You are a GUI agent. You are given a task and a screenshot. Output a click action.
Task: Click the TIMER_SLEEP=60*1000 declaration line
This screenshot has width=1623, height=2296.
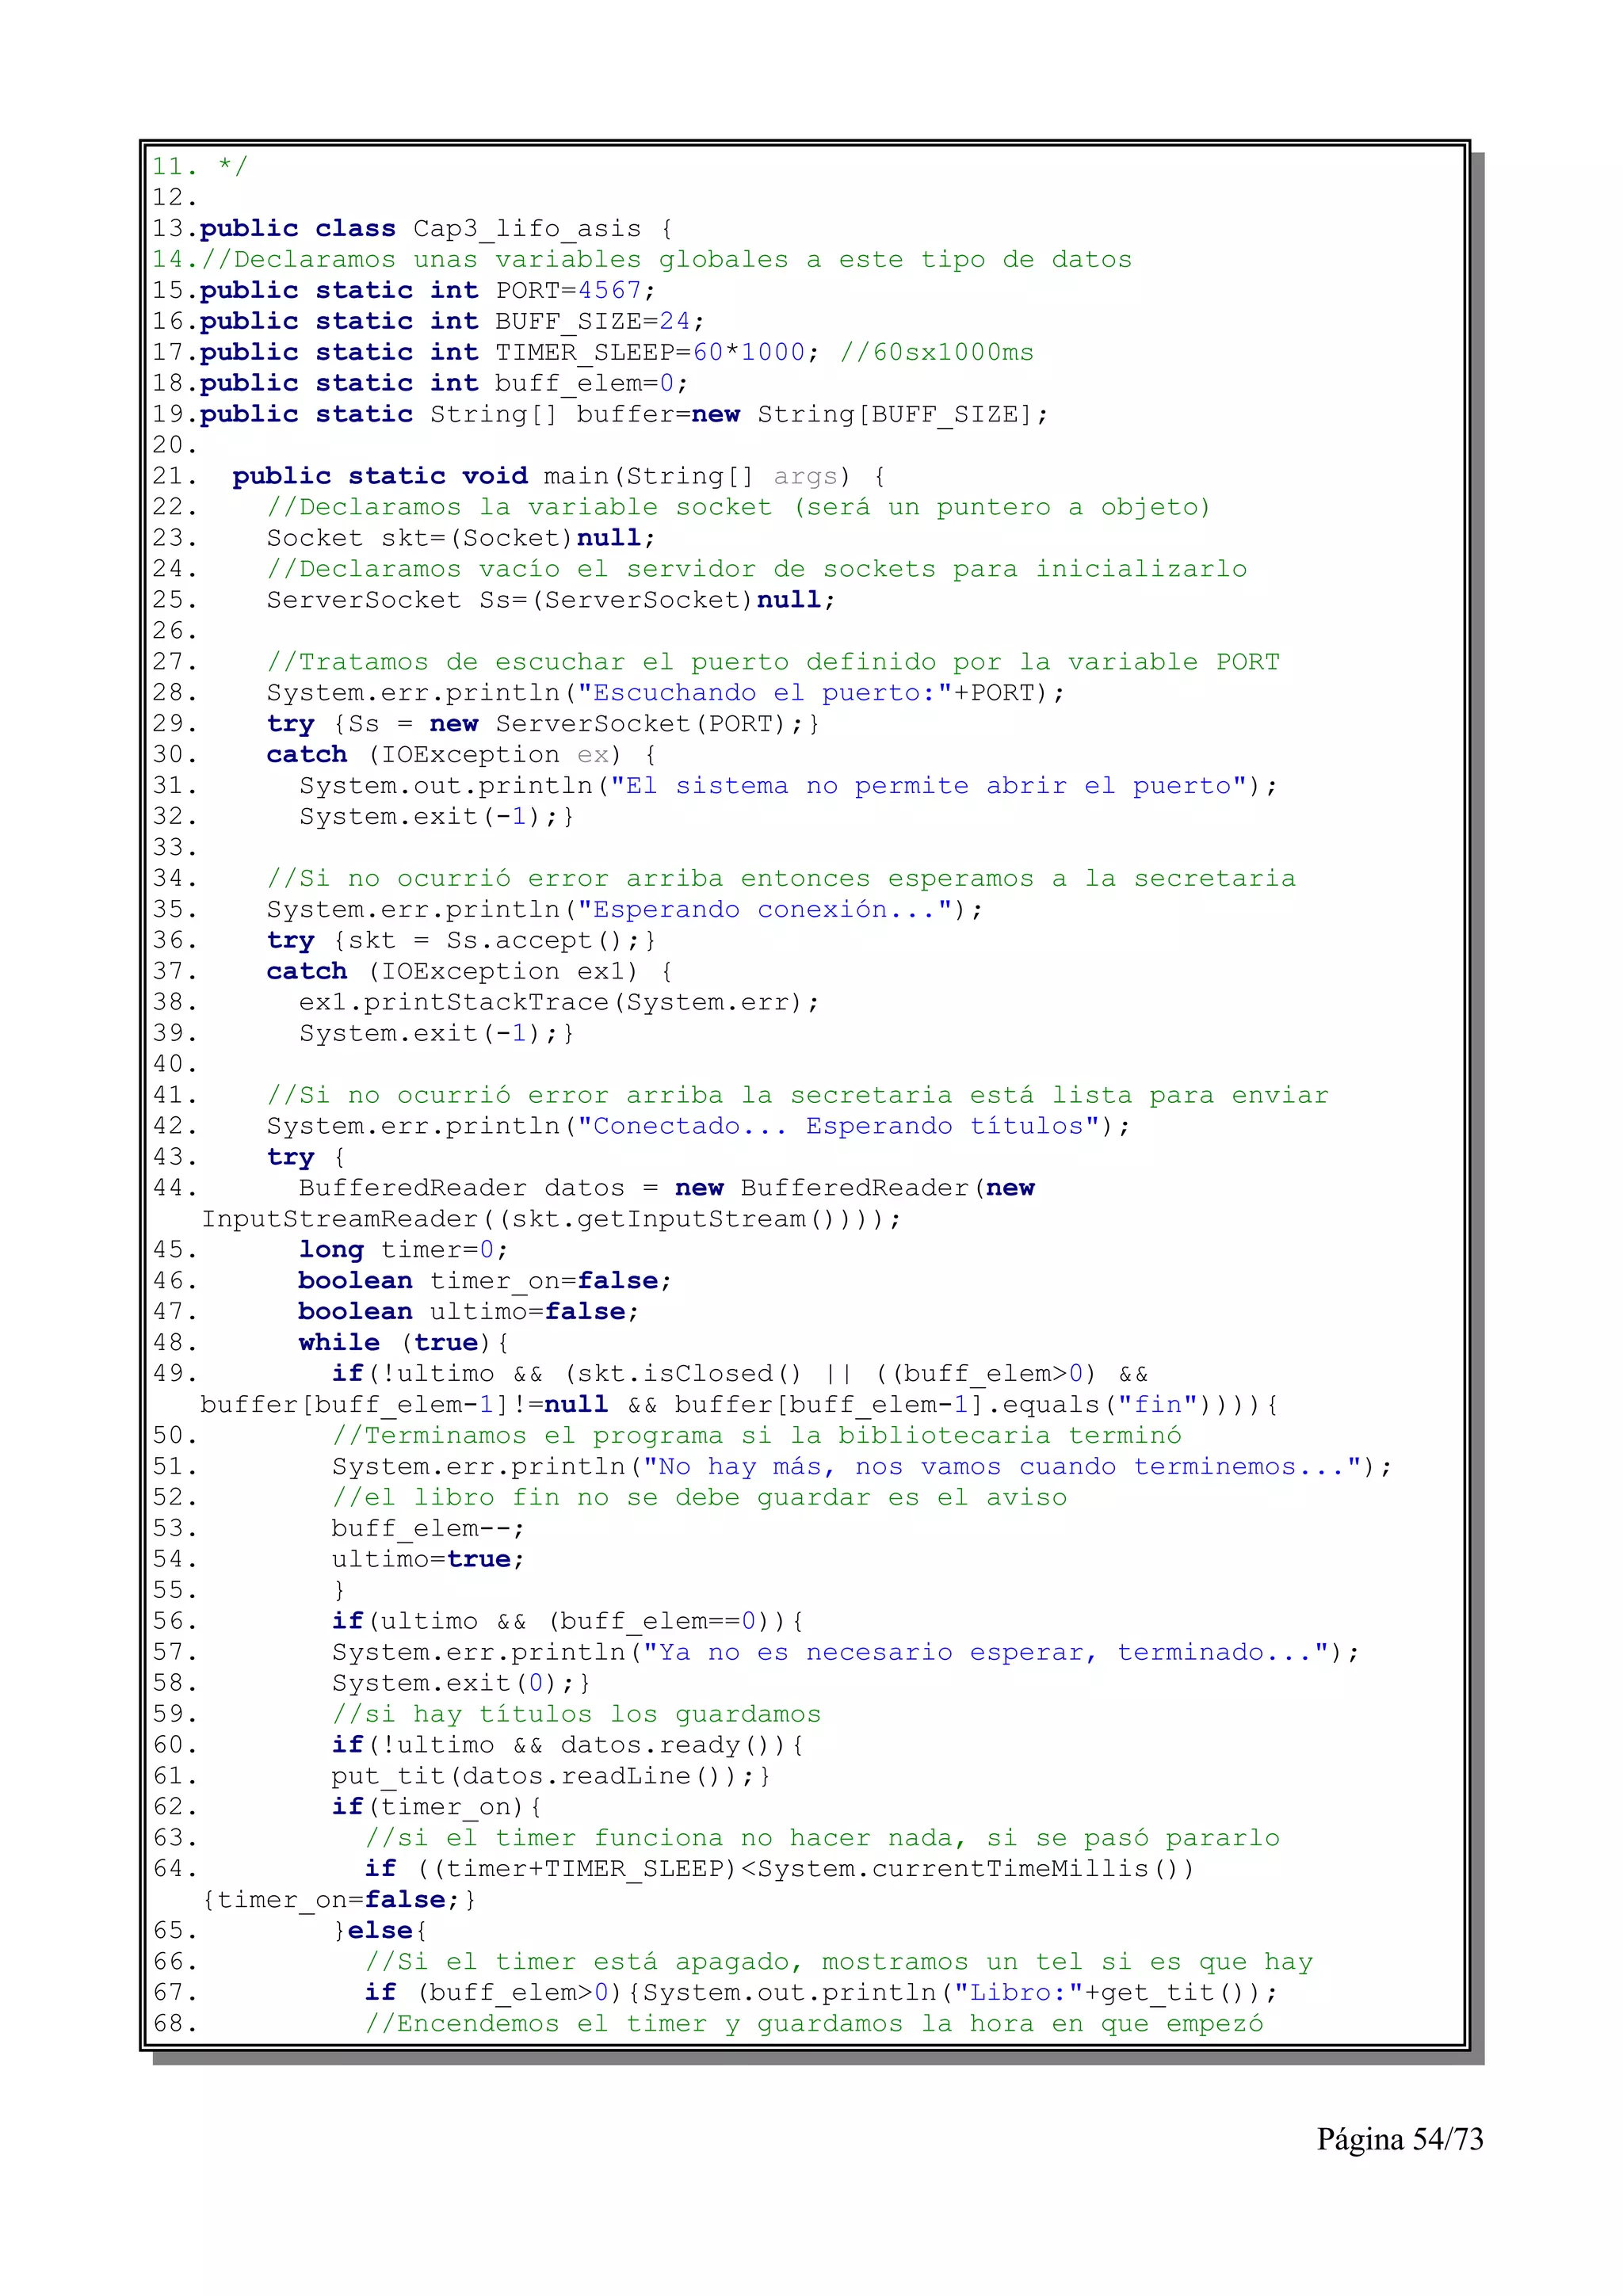coord(617,353)
